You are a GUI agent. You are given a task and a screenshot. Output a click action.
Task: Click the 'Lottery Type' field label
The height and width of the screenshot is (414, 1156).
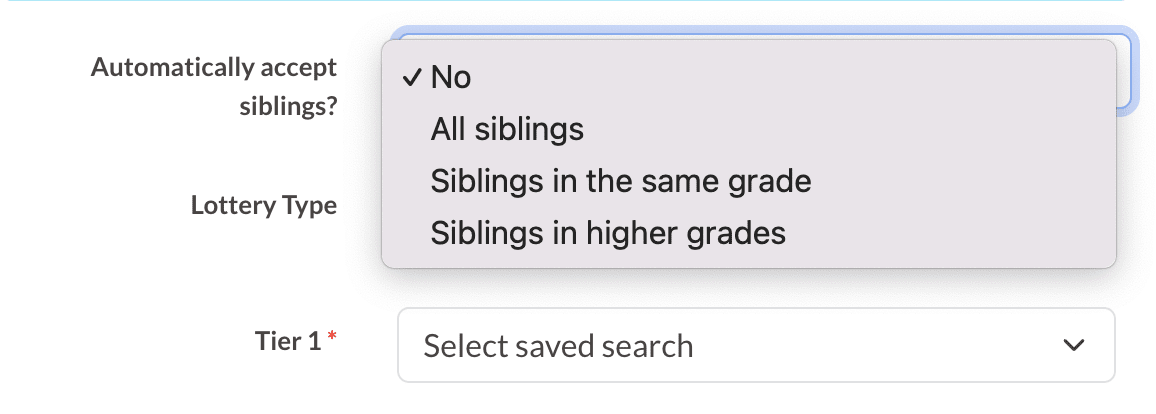tap(264, 205)
